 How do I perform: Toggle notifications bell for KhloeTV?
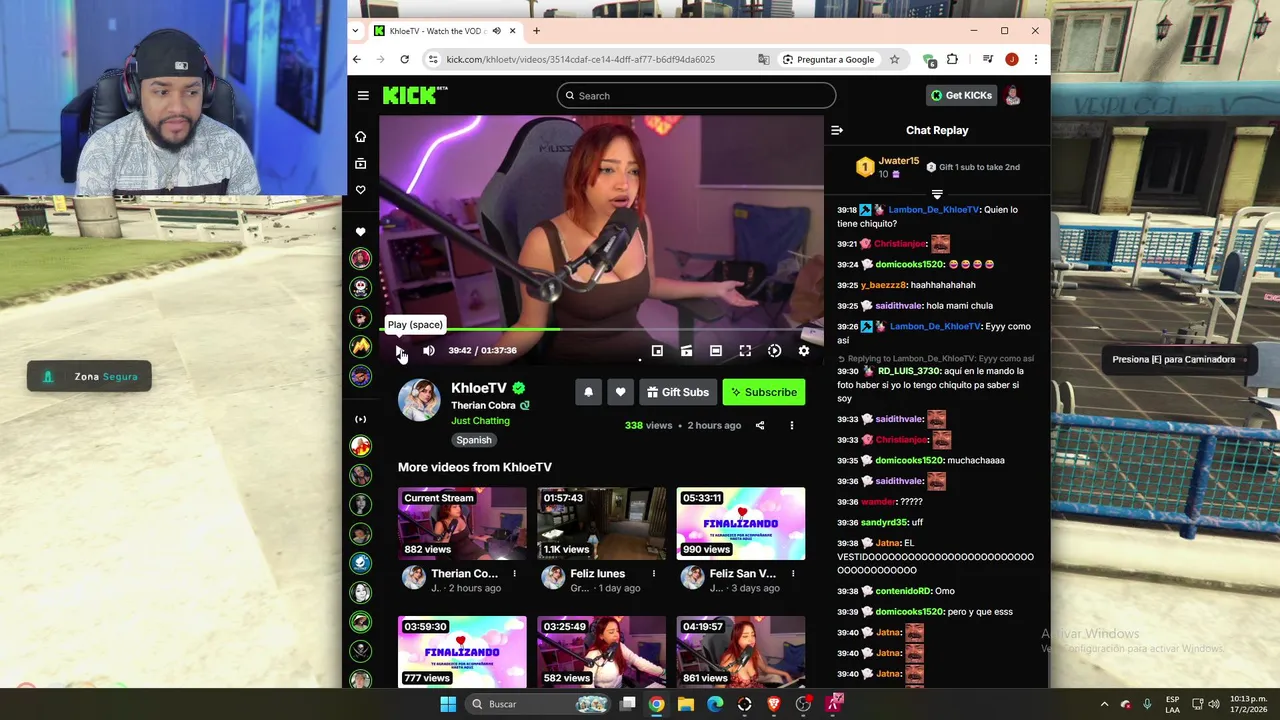588,392
